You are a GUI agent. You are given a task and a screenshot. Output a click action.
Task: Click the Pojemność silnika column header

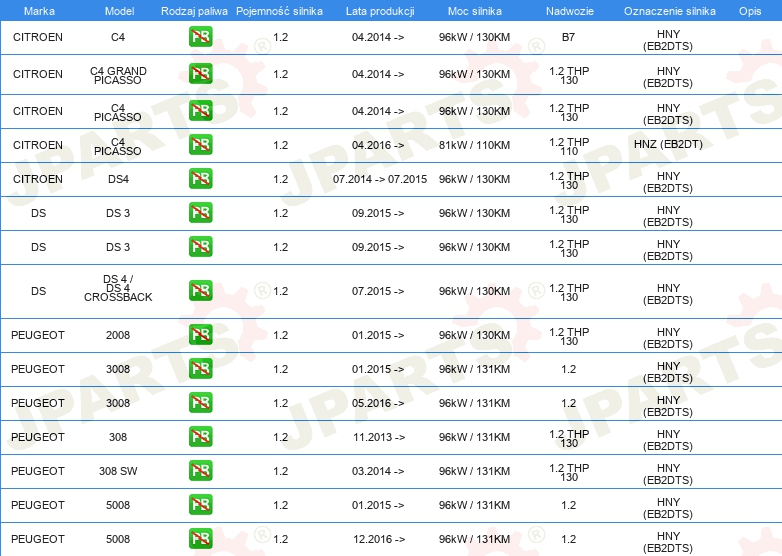coord(279,11)
